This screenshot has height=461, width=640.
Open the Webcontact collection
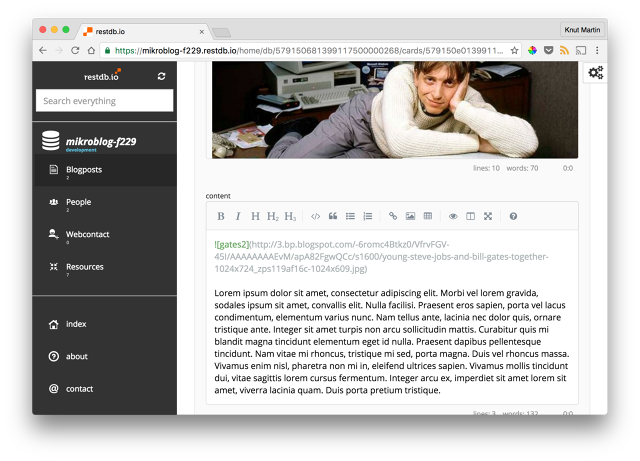106,235
